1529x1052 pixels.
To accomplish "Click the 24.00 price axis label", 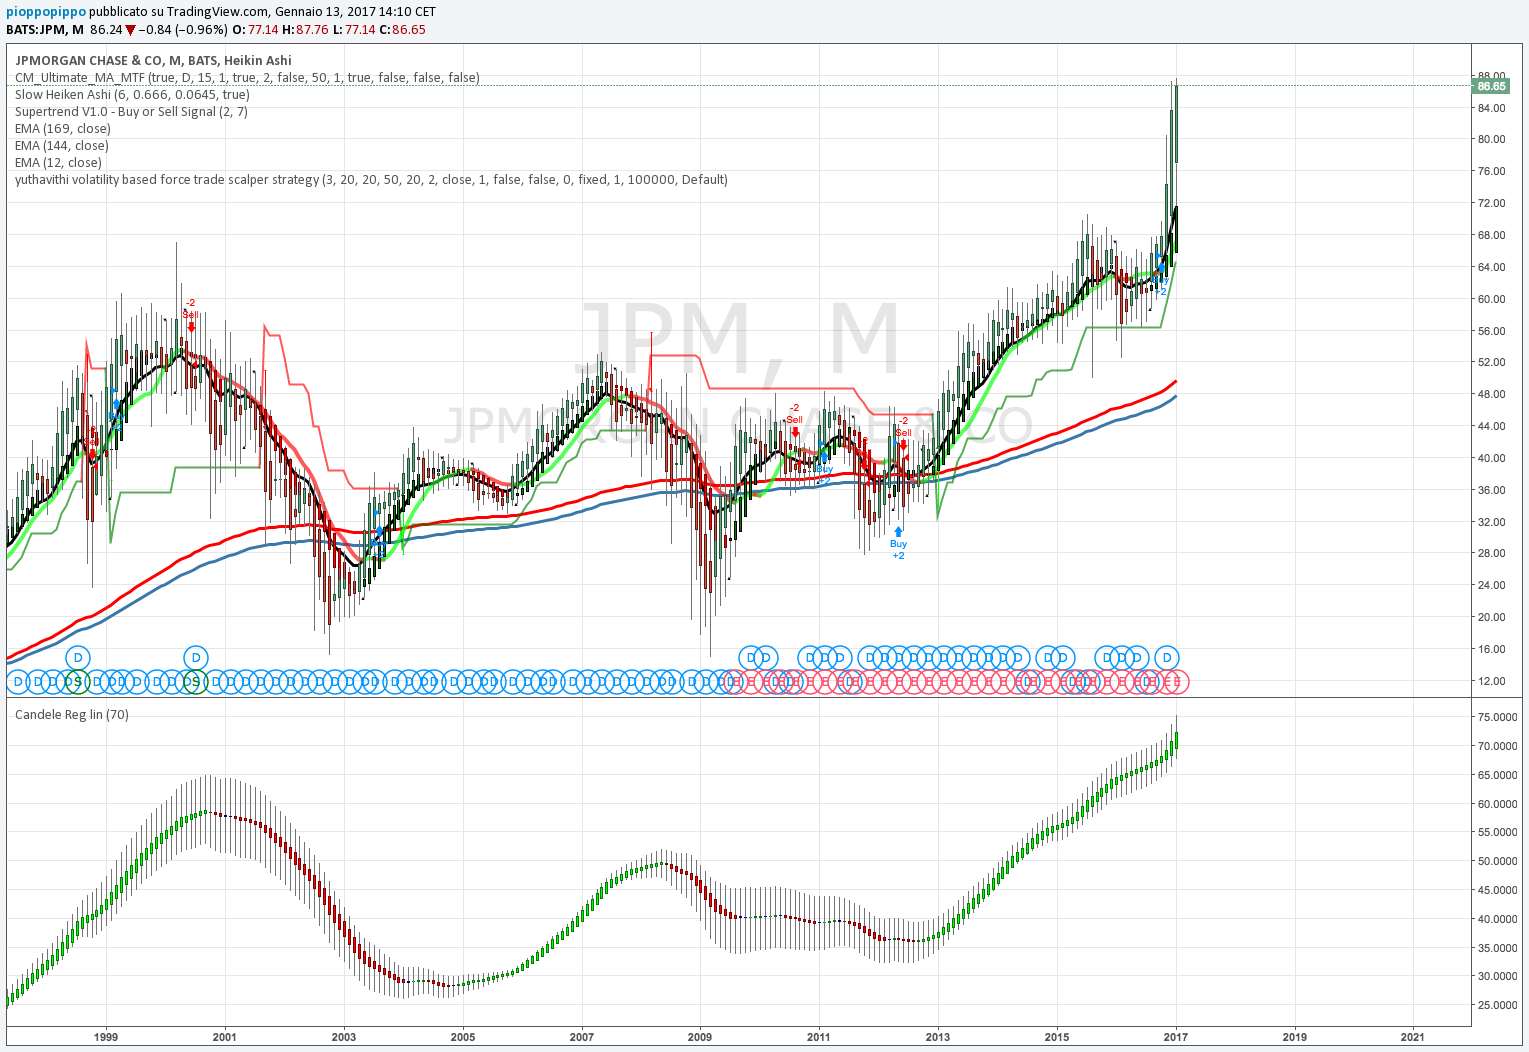I will pos(1491,585).
